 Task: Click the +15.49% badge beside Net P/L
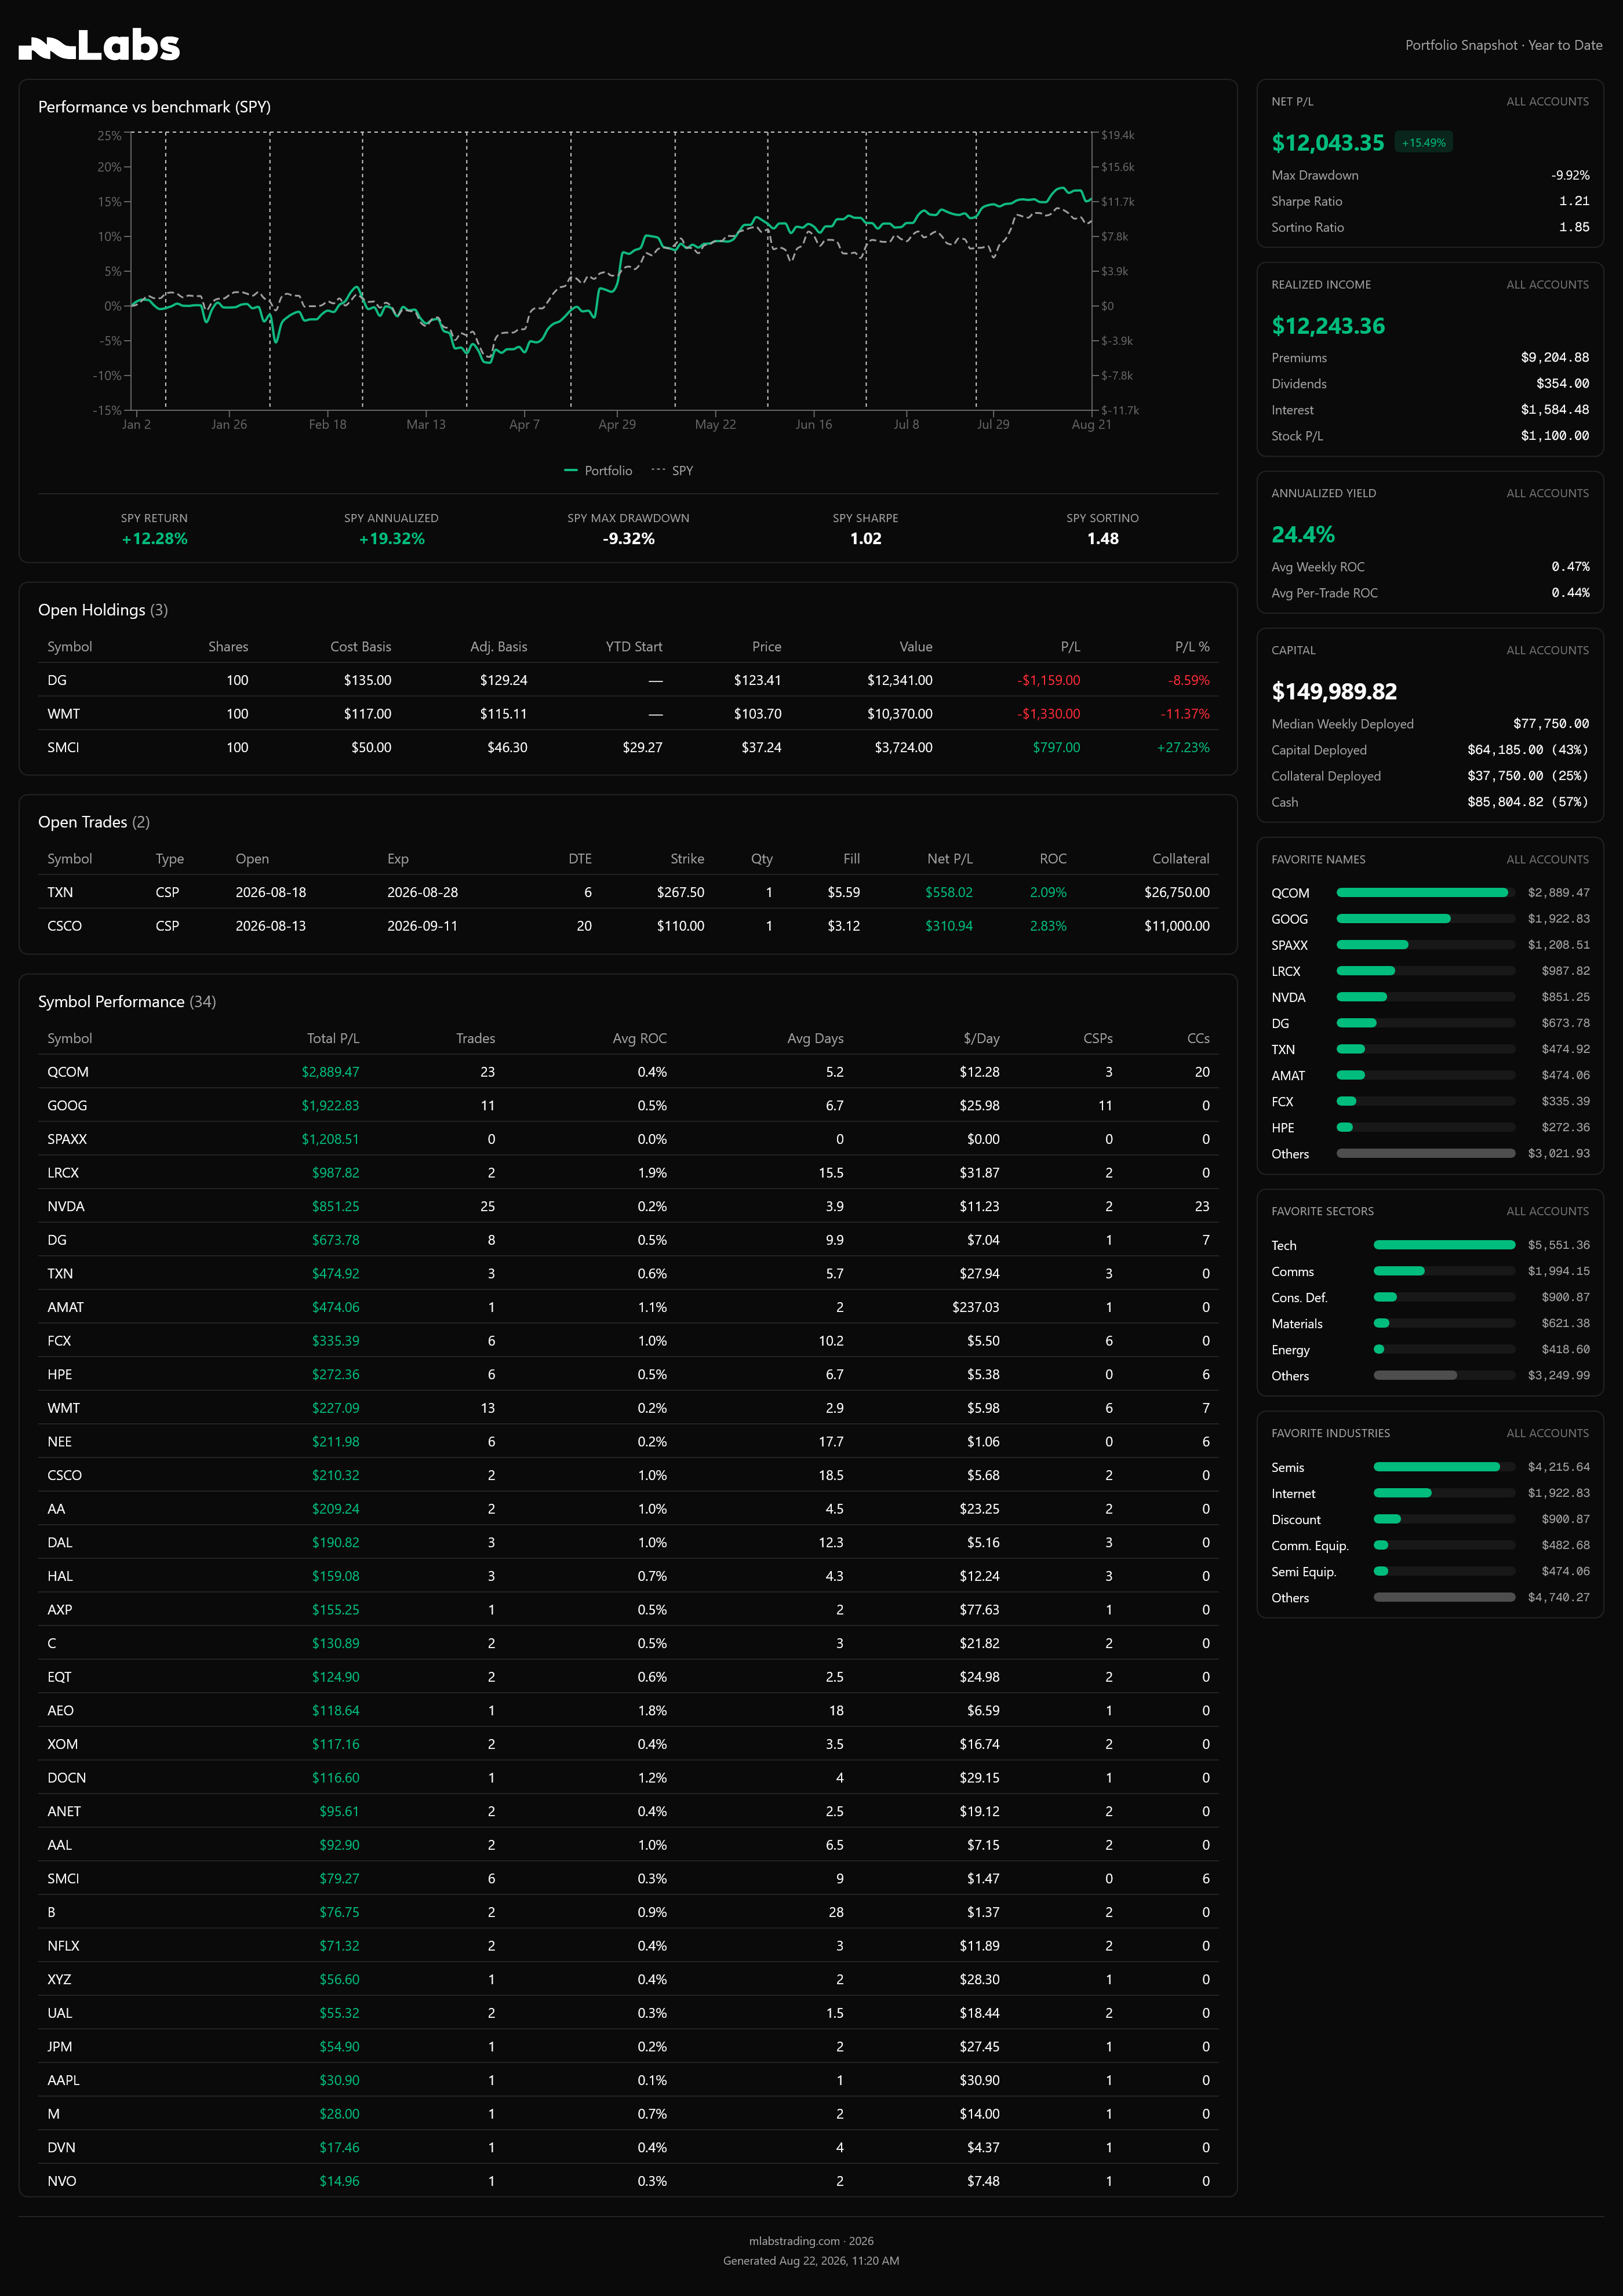(x=1424, y=143)
